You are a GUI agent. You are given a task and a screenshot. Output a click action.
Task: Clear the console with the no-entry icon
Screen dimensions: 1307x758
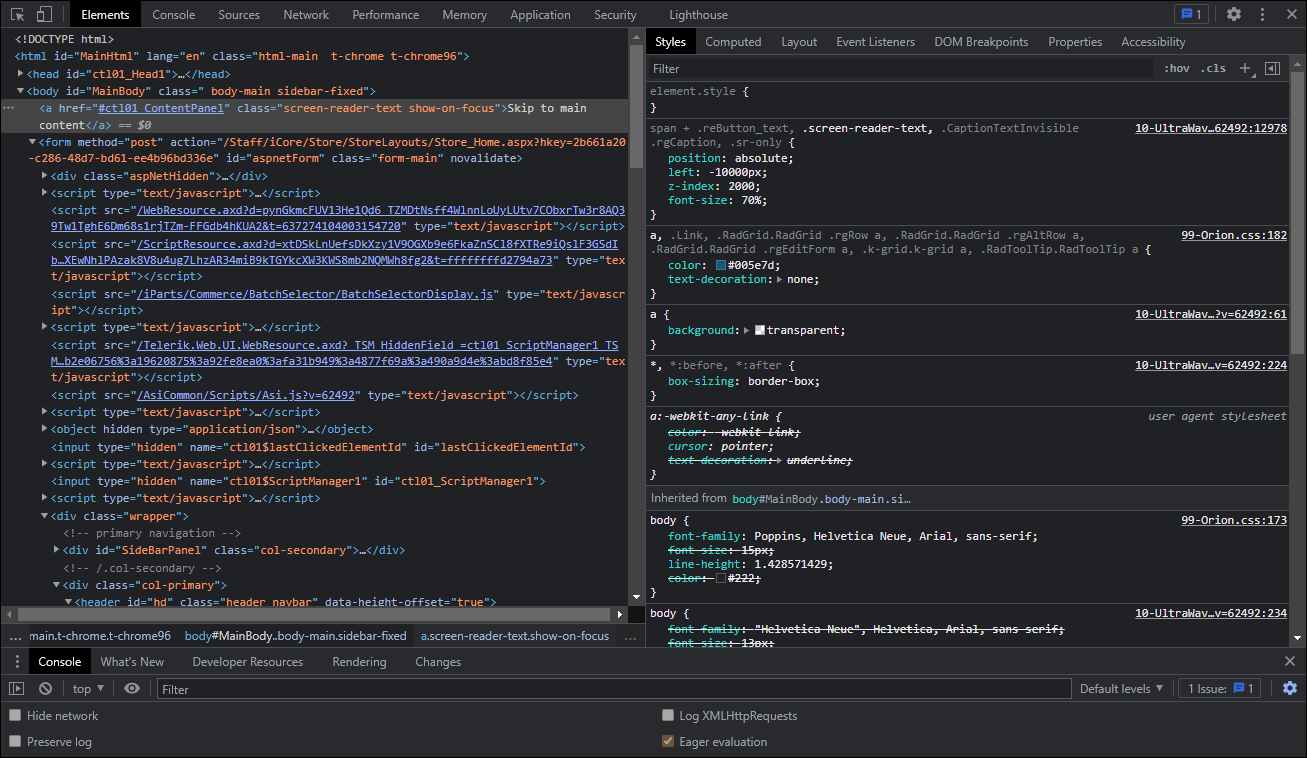point(44,688)
